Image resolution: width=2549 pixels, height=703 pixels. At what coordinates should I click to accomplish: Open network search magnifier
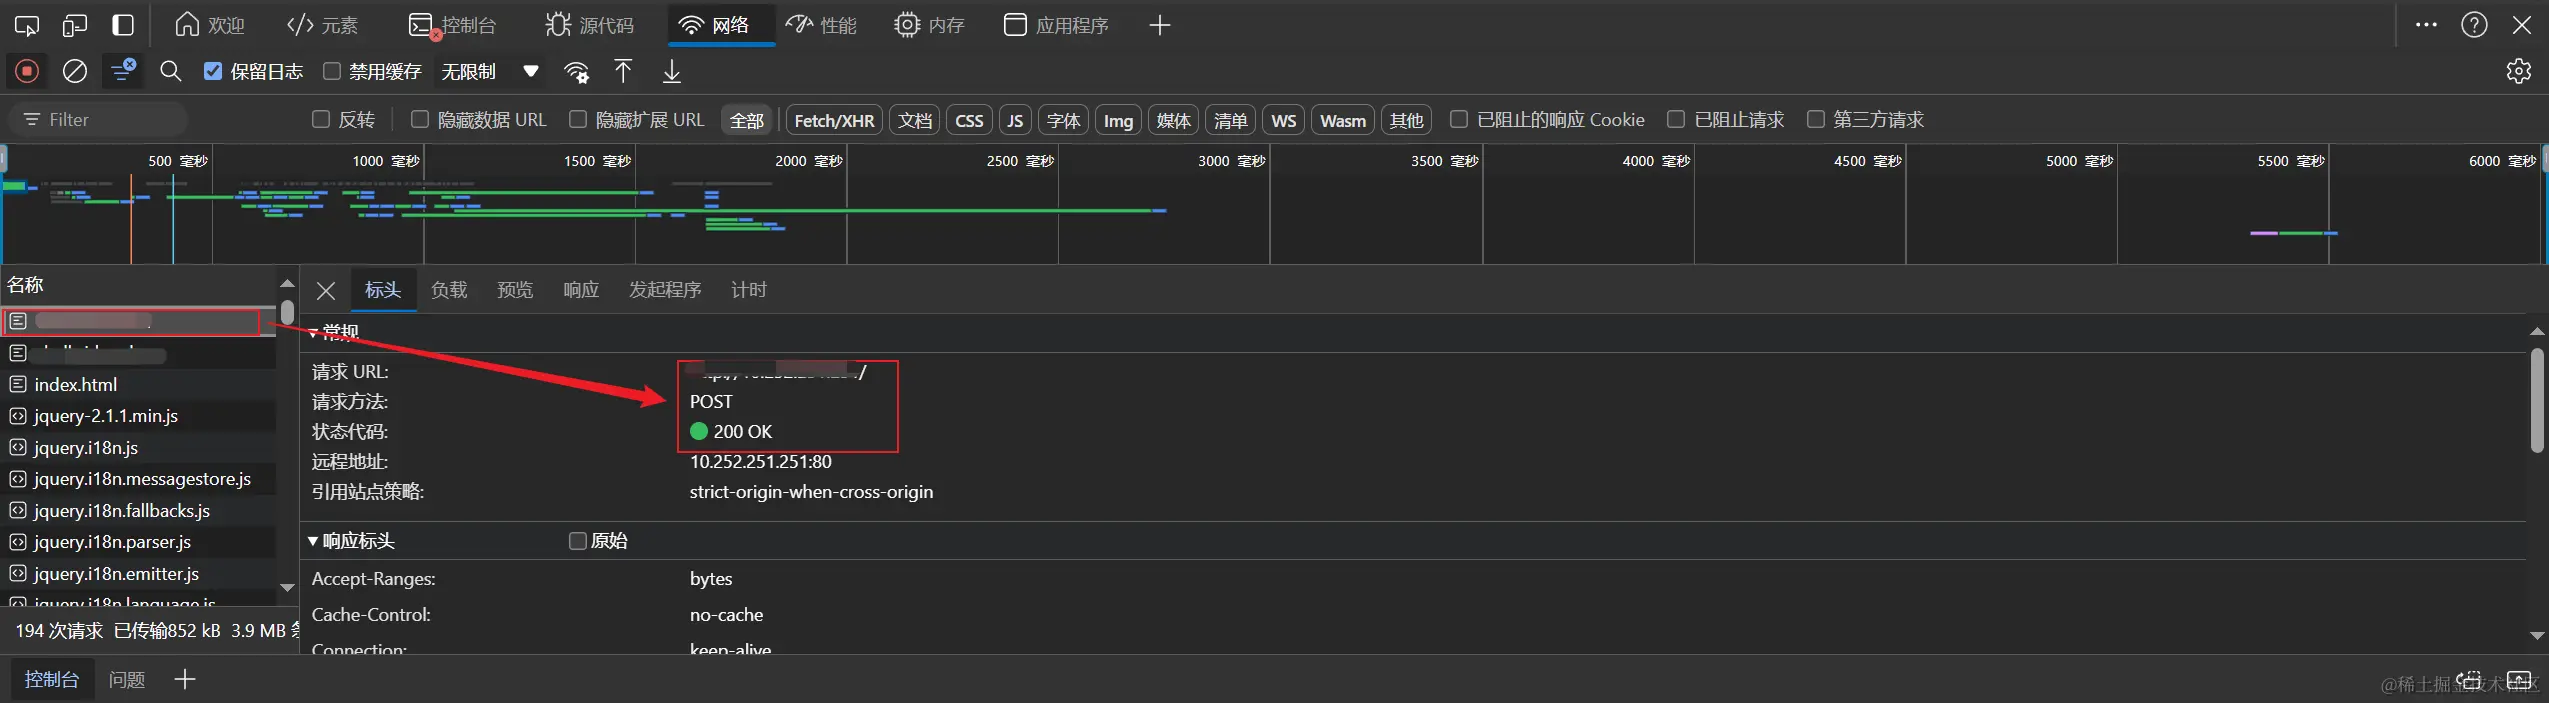point(171,71)
